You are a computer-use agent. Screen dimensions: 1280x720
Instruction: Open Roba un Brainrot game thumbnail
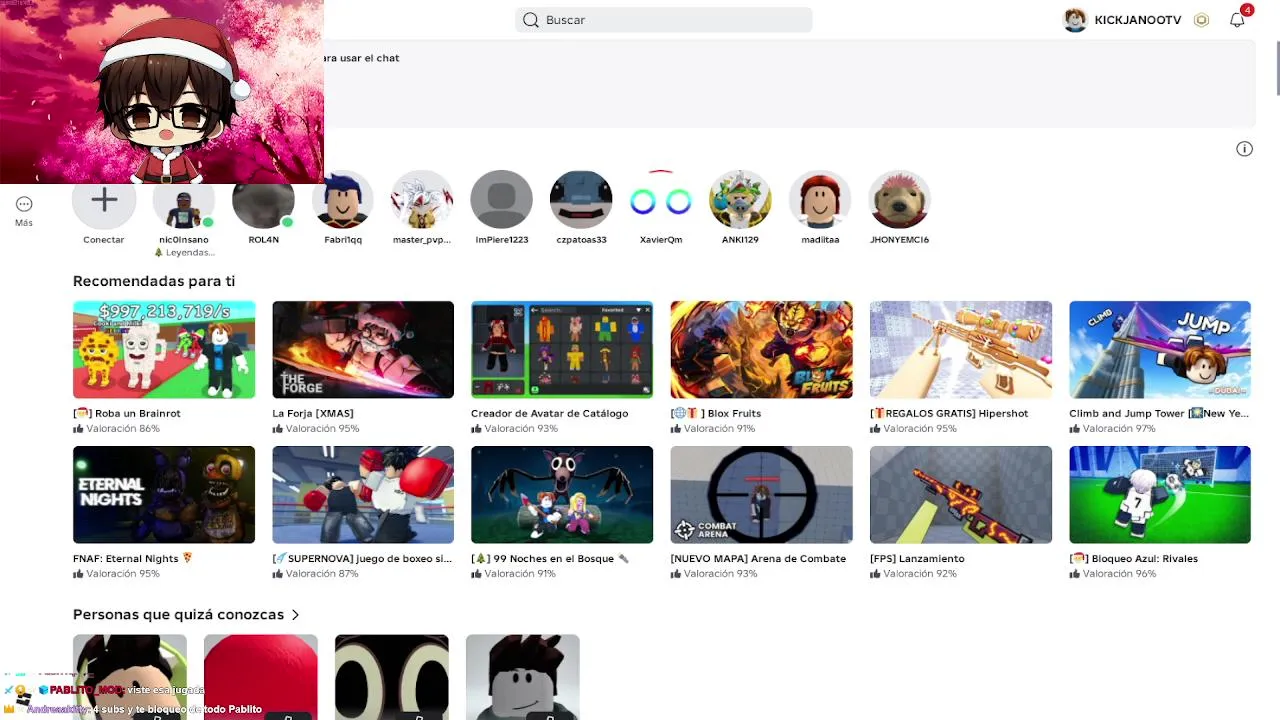(164, 350)
